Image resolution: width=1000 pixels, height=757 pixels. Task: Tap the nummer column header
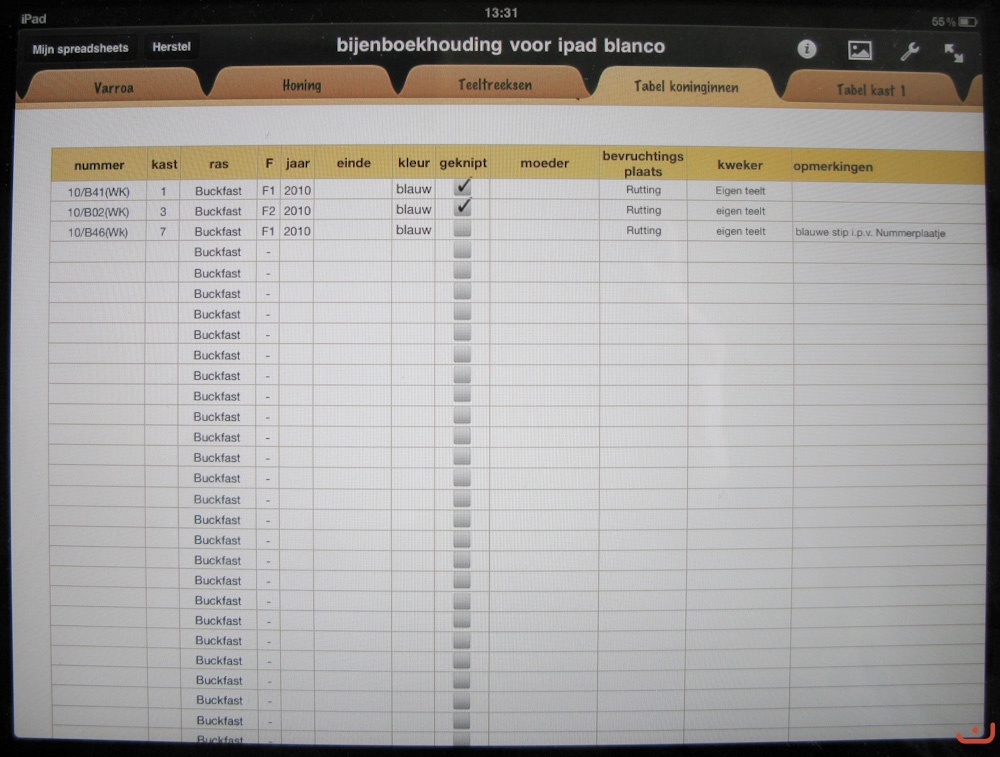tap(99, 165)
